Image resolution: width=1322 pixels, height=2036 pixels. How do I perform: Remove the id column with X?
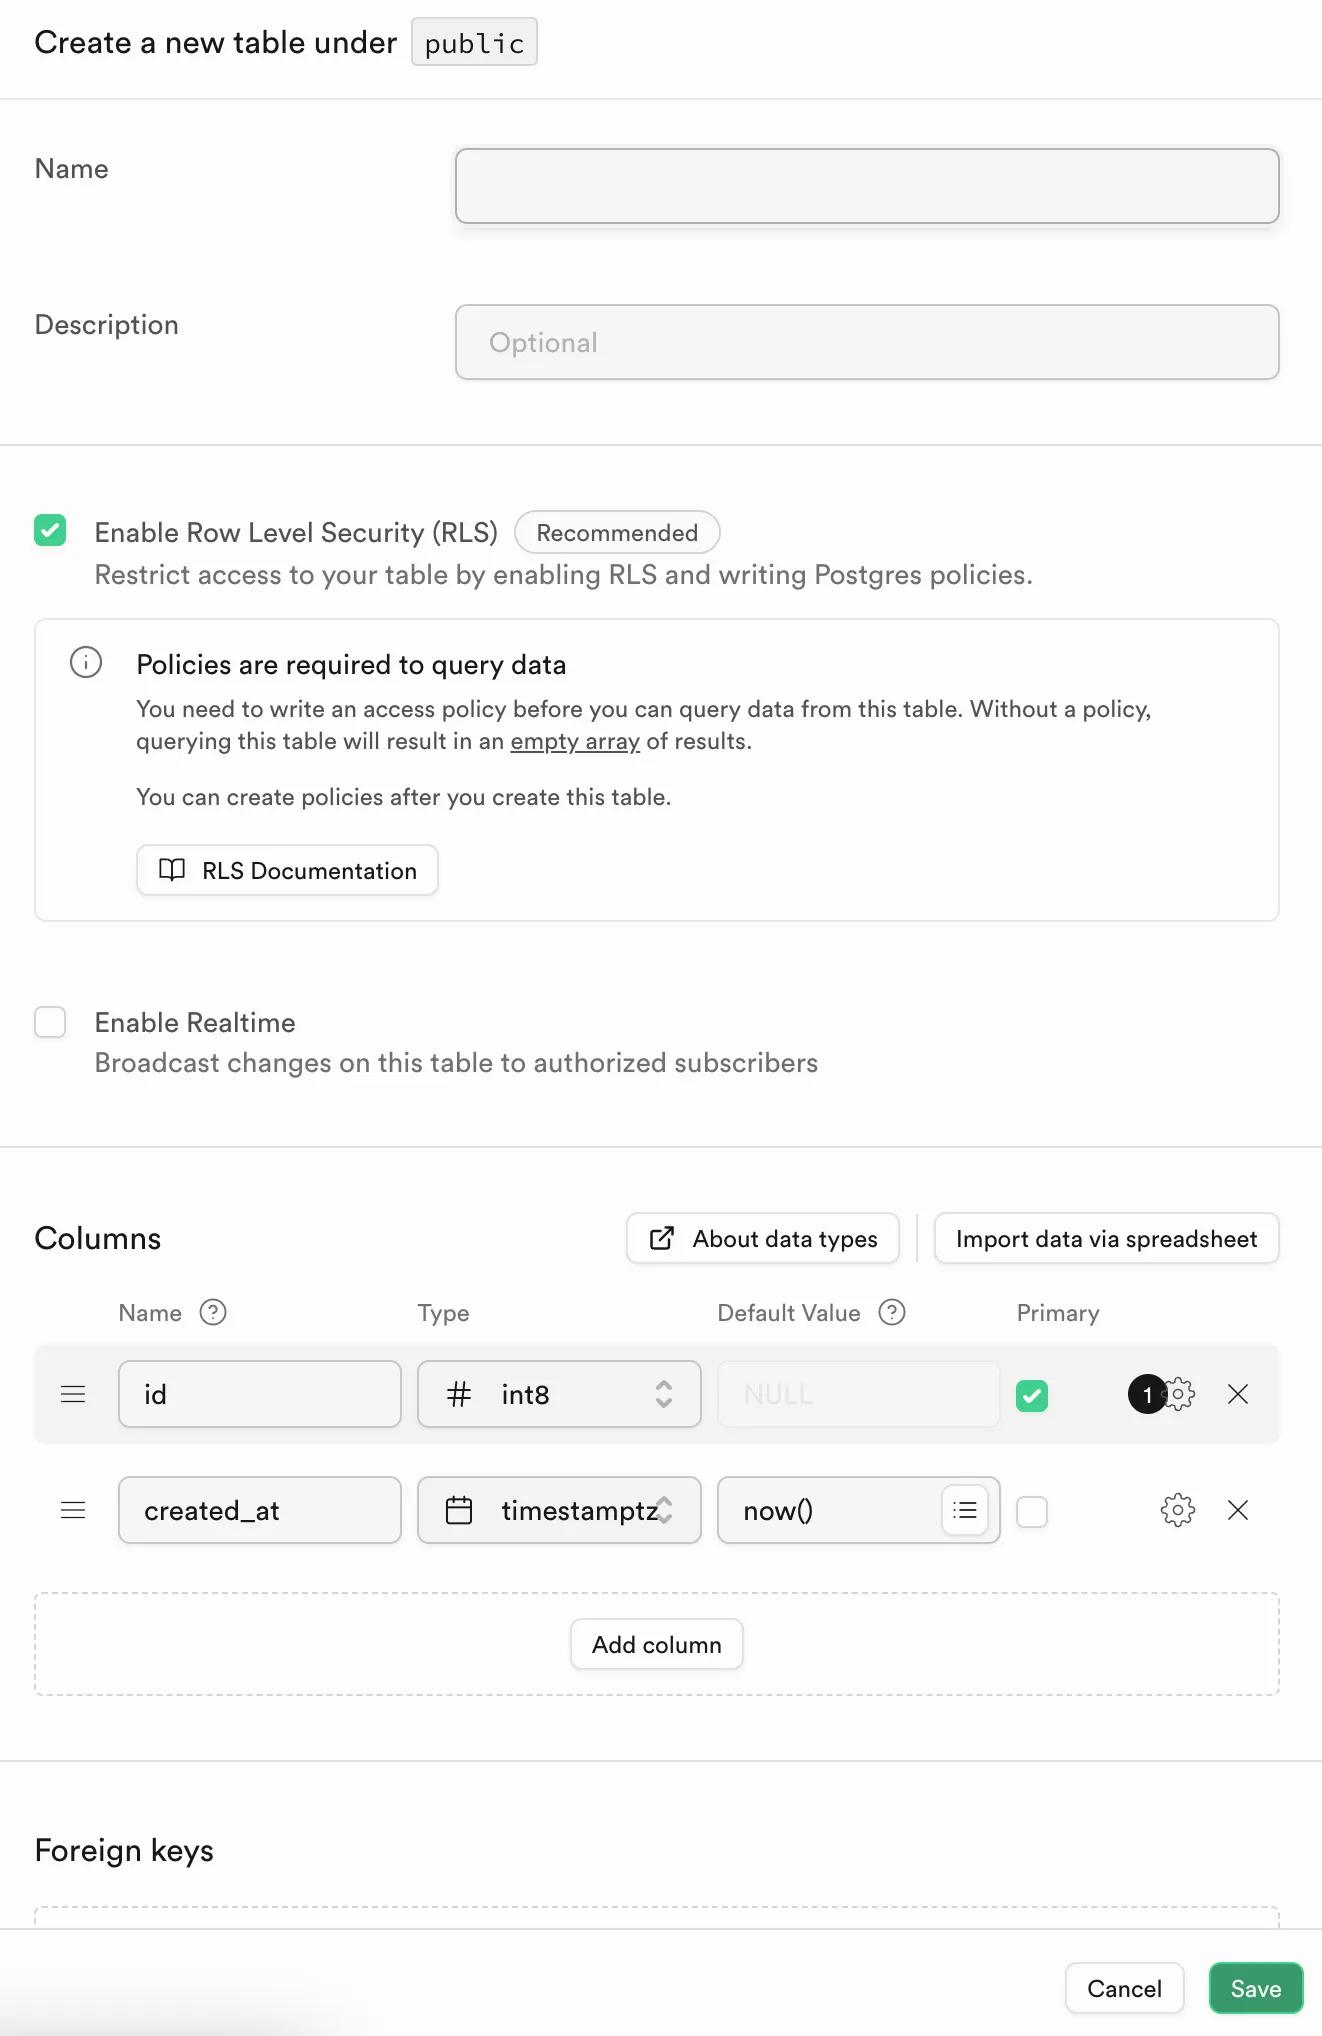tap(1238, 1394)
